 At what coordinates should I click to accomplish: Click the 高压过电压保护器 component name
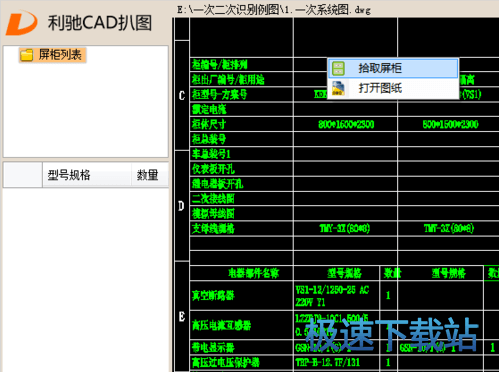[x=225, y=362]
